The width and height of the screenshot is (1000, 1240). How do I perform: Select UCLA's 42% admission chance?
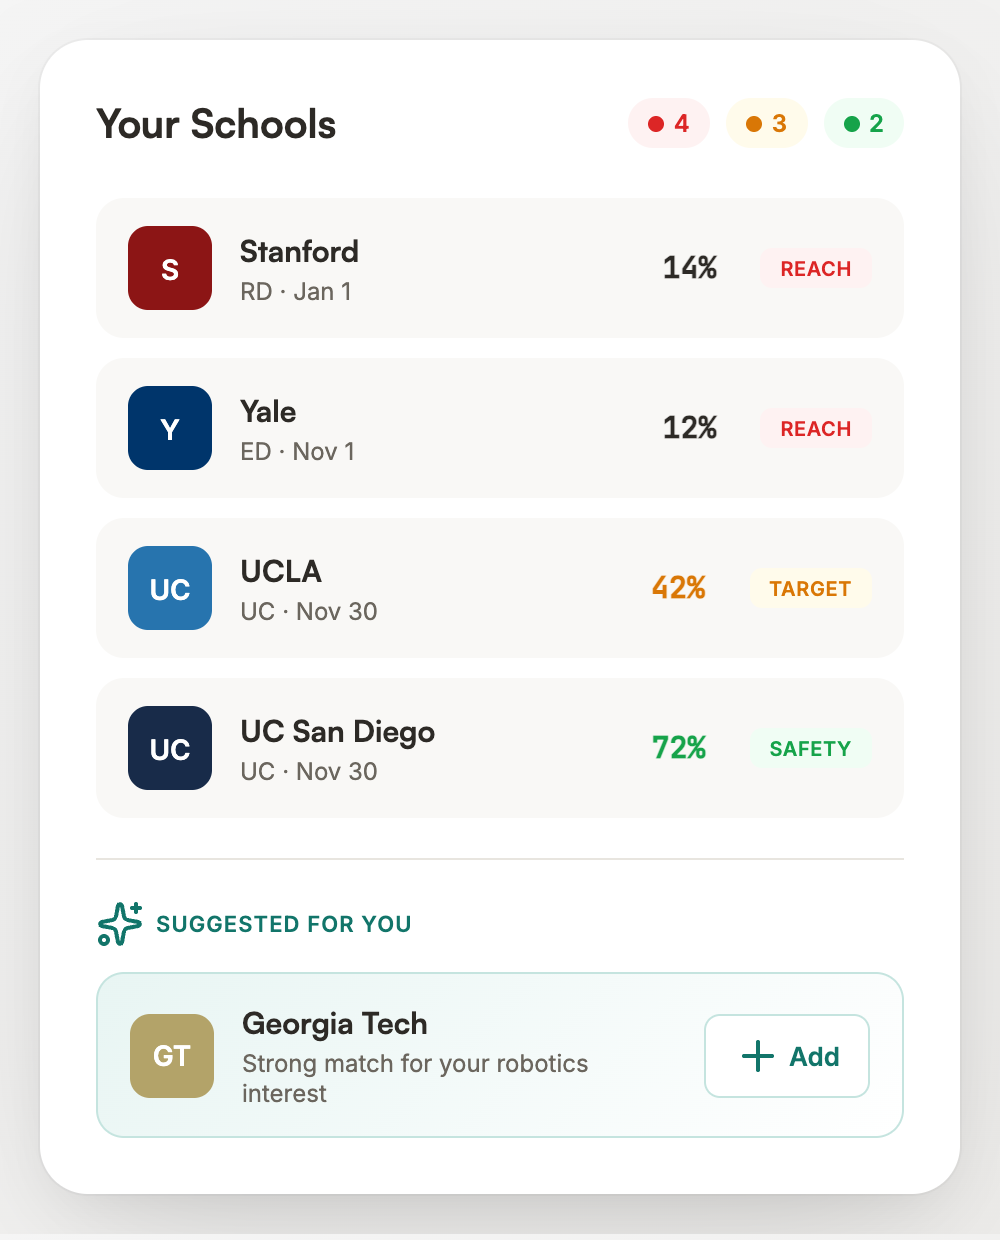click(679, 588)
